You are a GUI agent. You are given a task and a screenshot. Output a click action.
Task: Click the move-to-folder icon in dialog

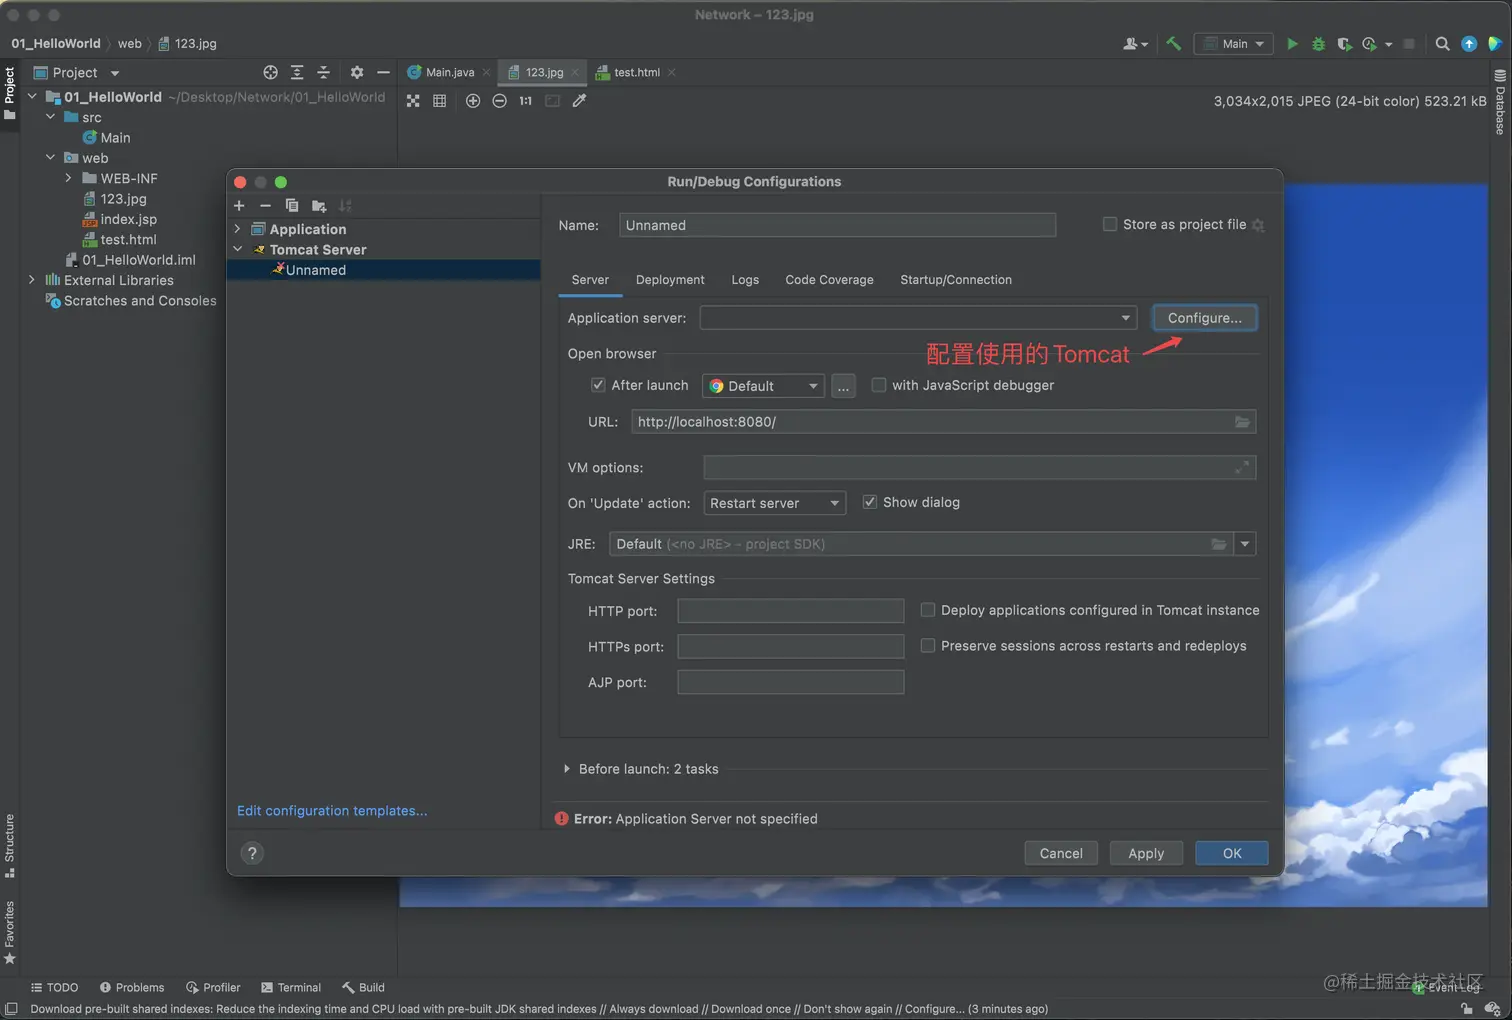coord(319,206)
